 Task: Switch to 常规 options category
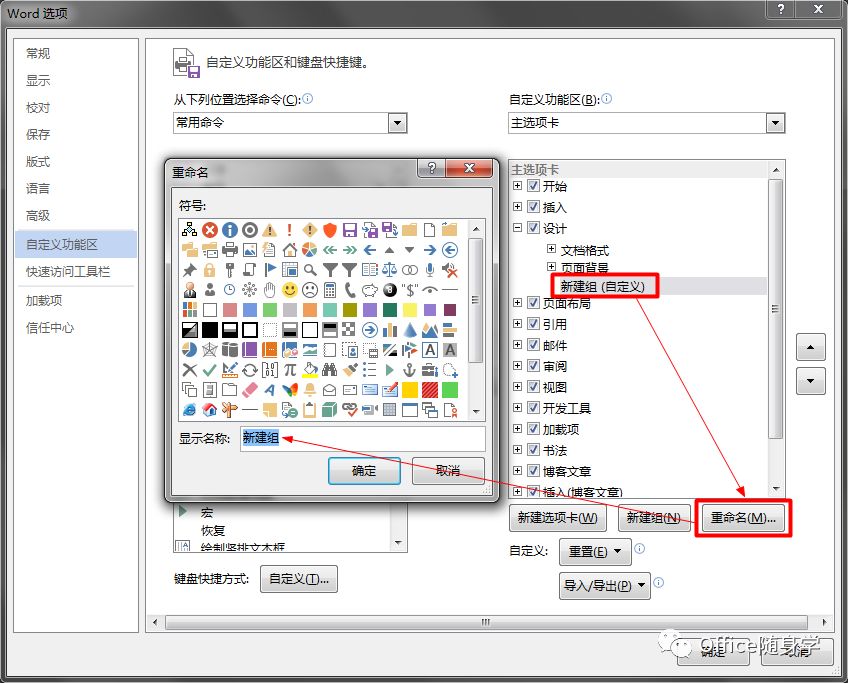38,54
